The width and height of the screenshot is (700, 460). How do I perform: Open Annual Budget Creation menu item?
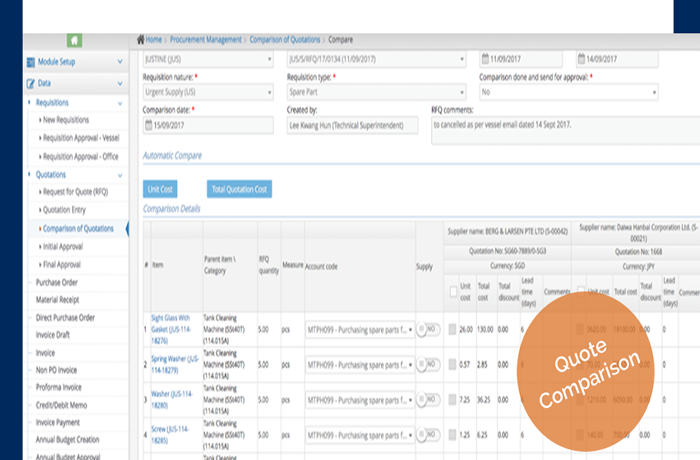pyautogui.click(x=67, y=439)
